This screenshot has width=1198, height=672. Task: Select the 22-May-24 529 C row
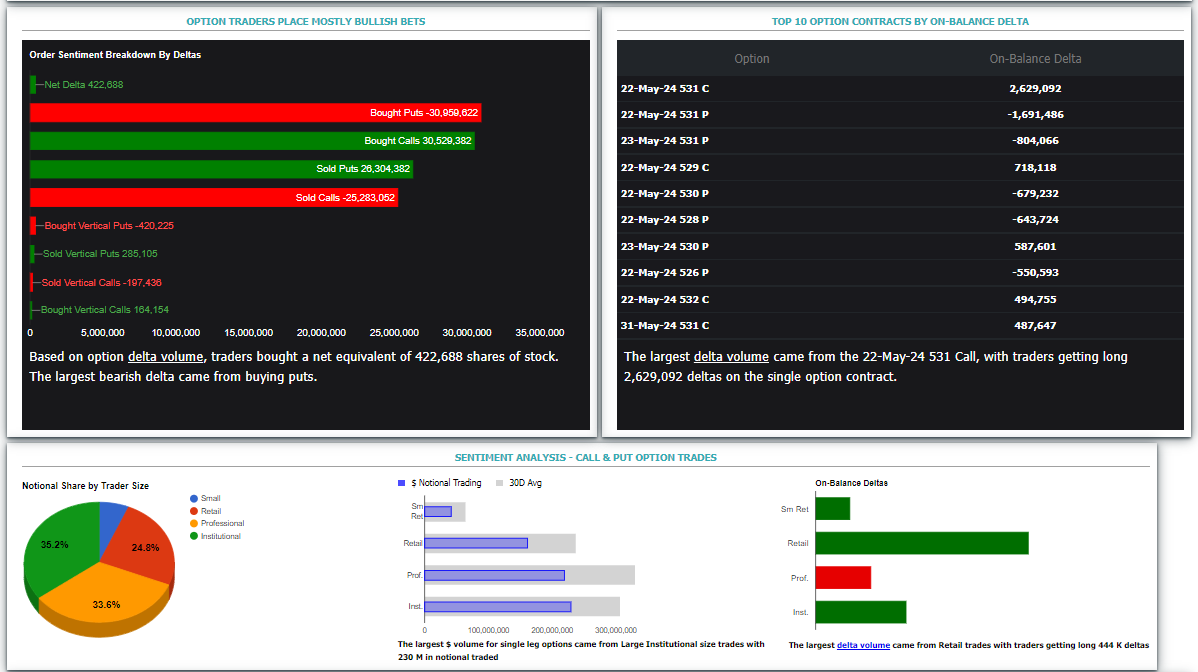pyautogui.click(x=900, y=167)
